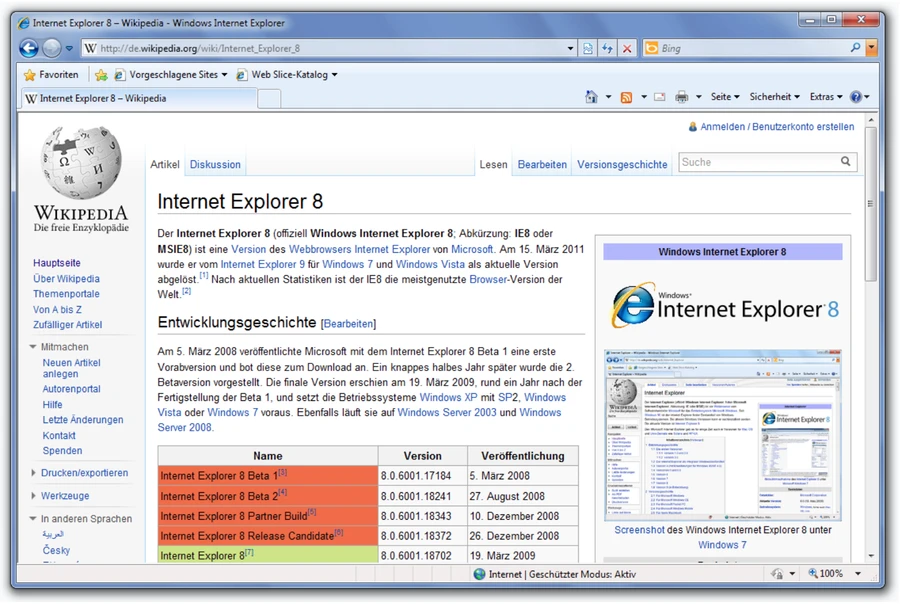Click the page vertical scrollbar thumb
This screenshot has height=604, width=900.
click(x=871, y=204)
